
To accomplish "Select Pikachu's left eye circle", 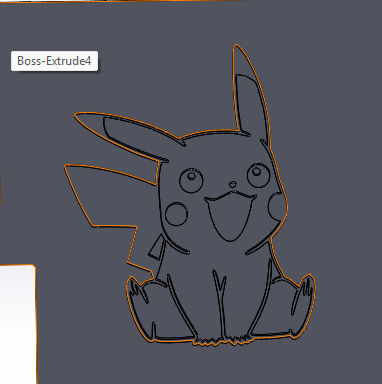I will 191,180.
